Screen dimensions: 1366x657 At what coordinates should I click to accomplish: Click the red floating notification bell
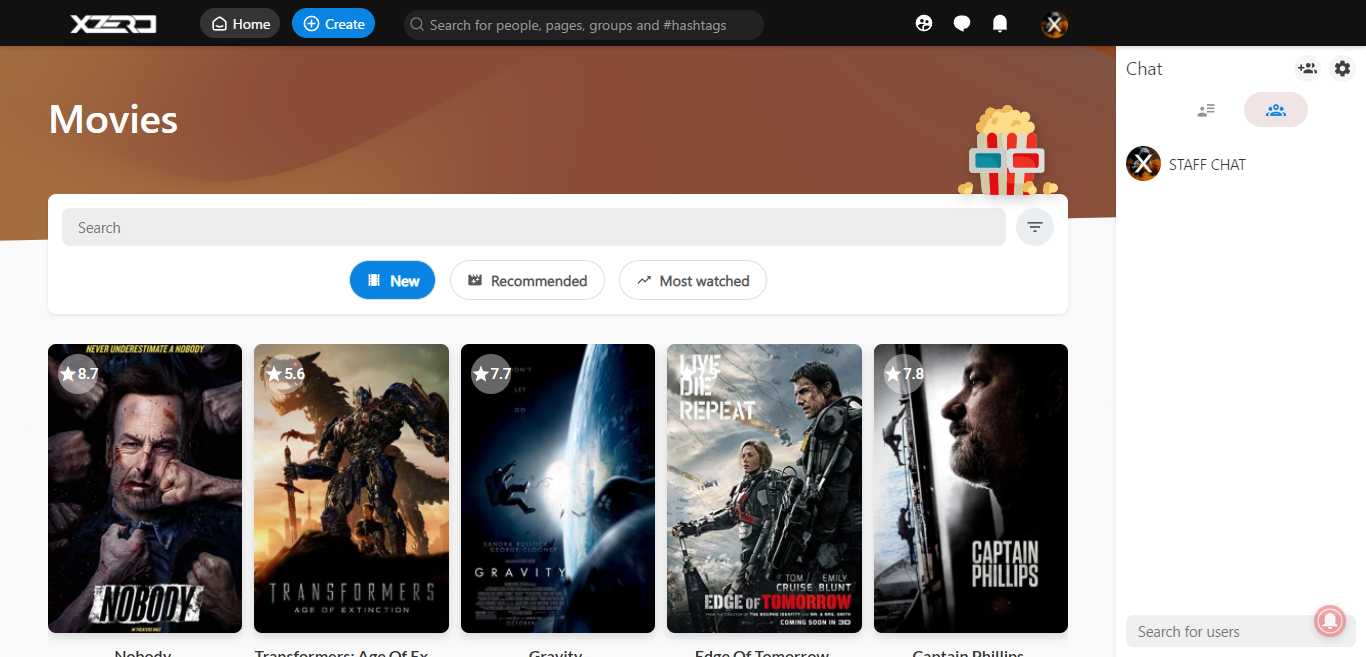[1330, 622]
